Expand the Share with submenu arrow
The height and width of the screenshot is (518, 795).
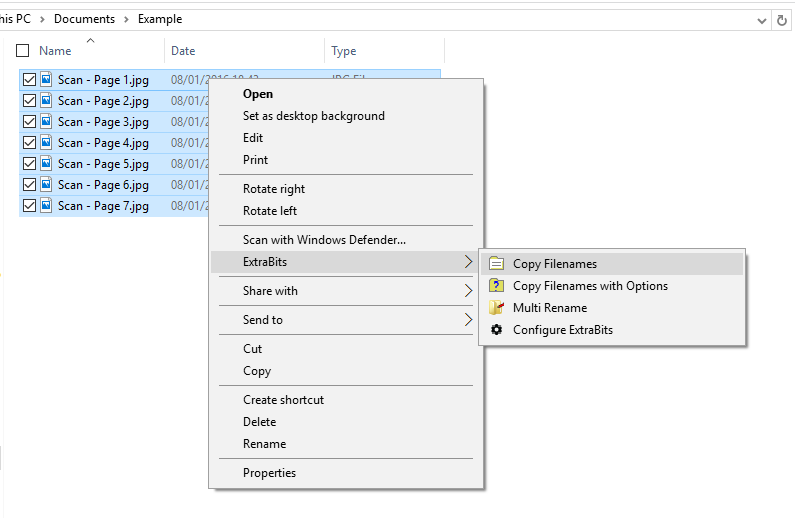coord(468,291)
